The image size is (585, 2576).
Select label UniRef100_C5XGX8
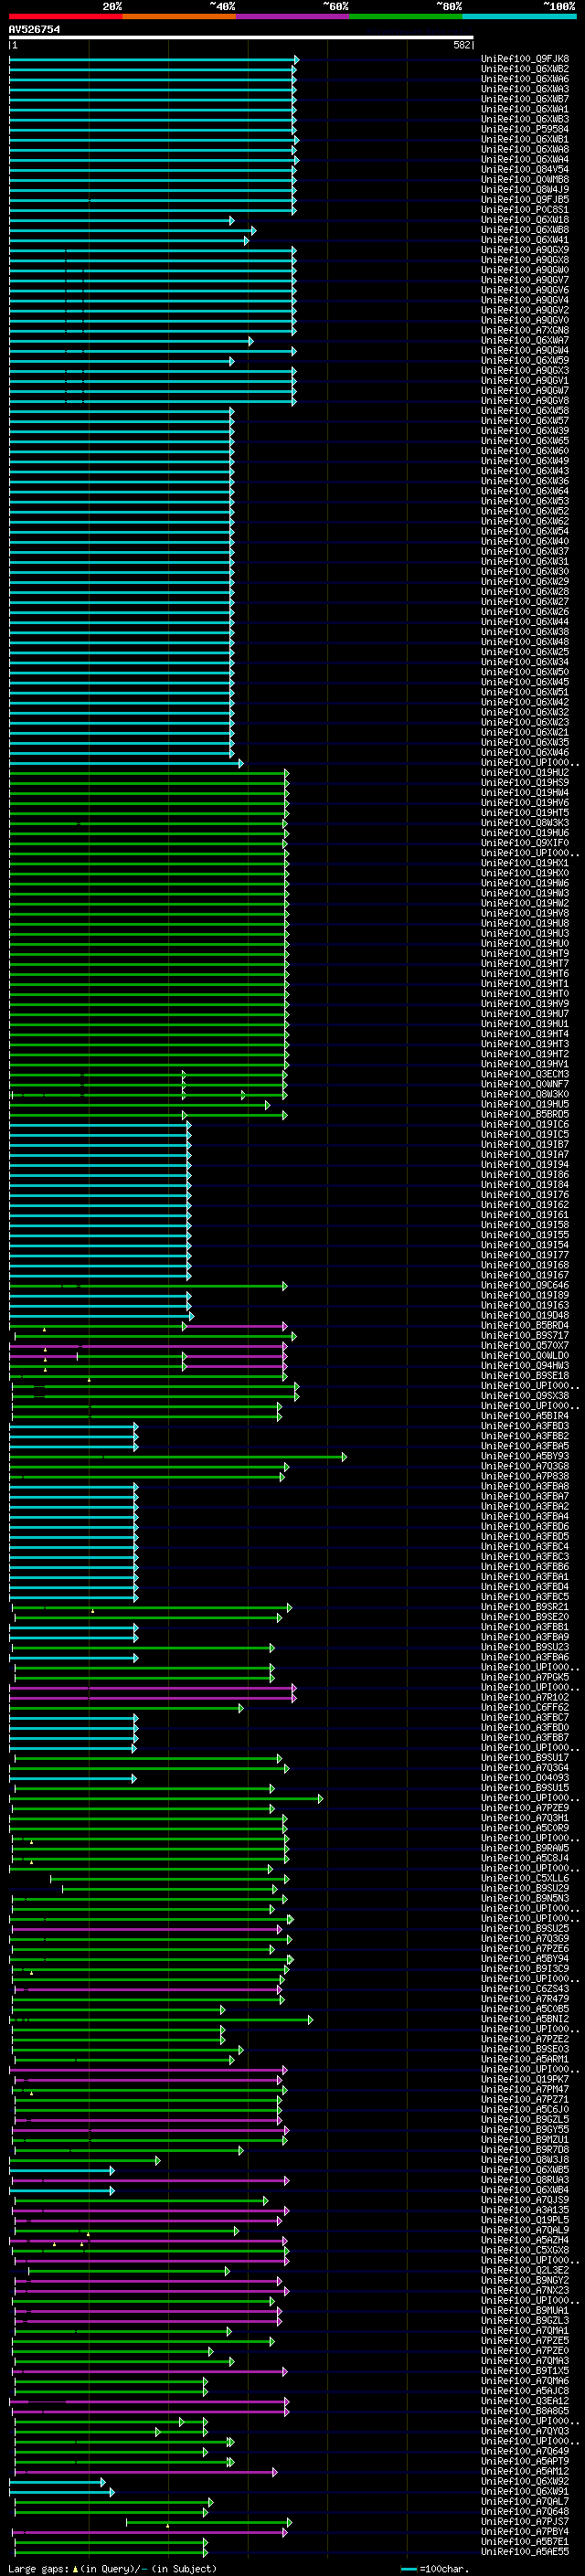pos(525,2250)
